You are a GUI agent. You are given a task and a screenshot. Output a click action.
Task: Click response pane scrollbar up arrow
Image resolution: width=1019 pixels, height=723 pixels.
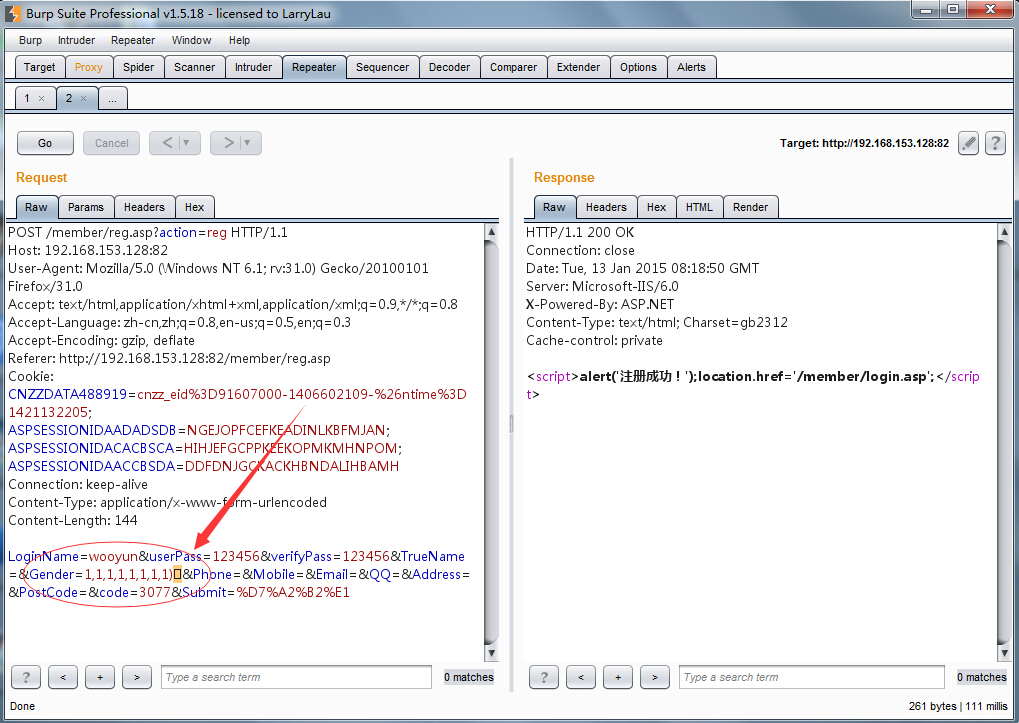click(1005, 231)
